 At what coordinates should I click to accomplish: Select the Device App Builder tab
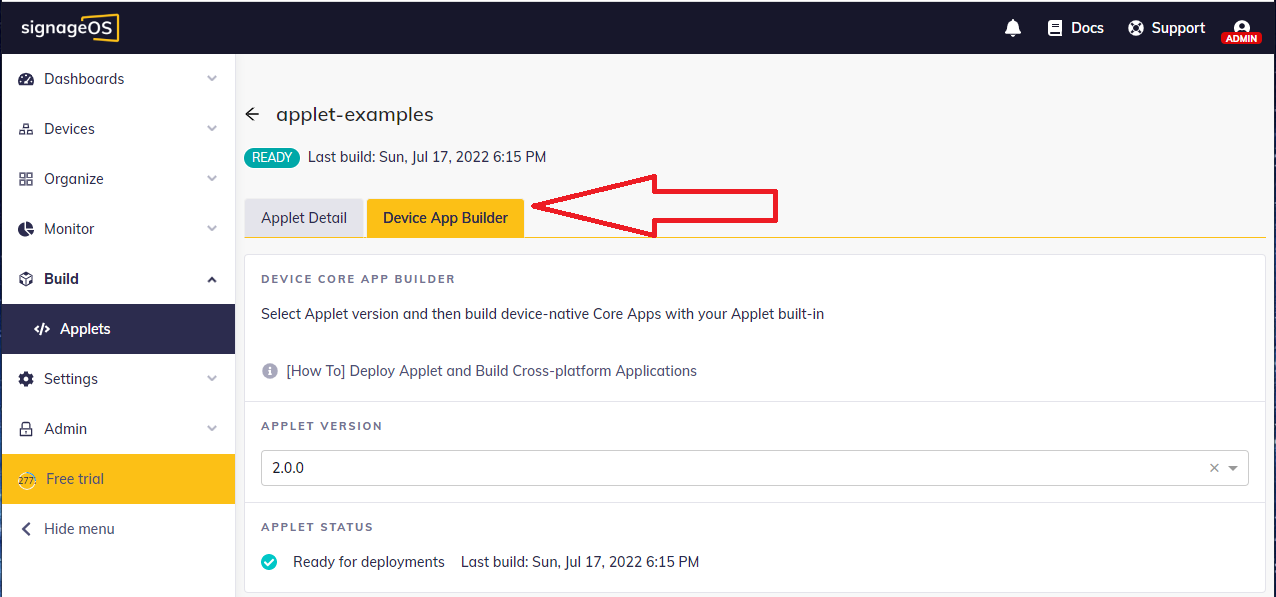[x=445, y=217]
